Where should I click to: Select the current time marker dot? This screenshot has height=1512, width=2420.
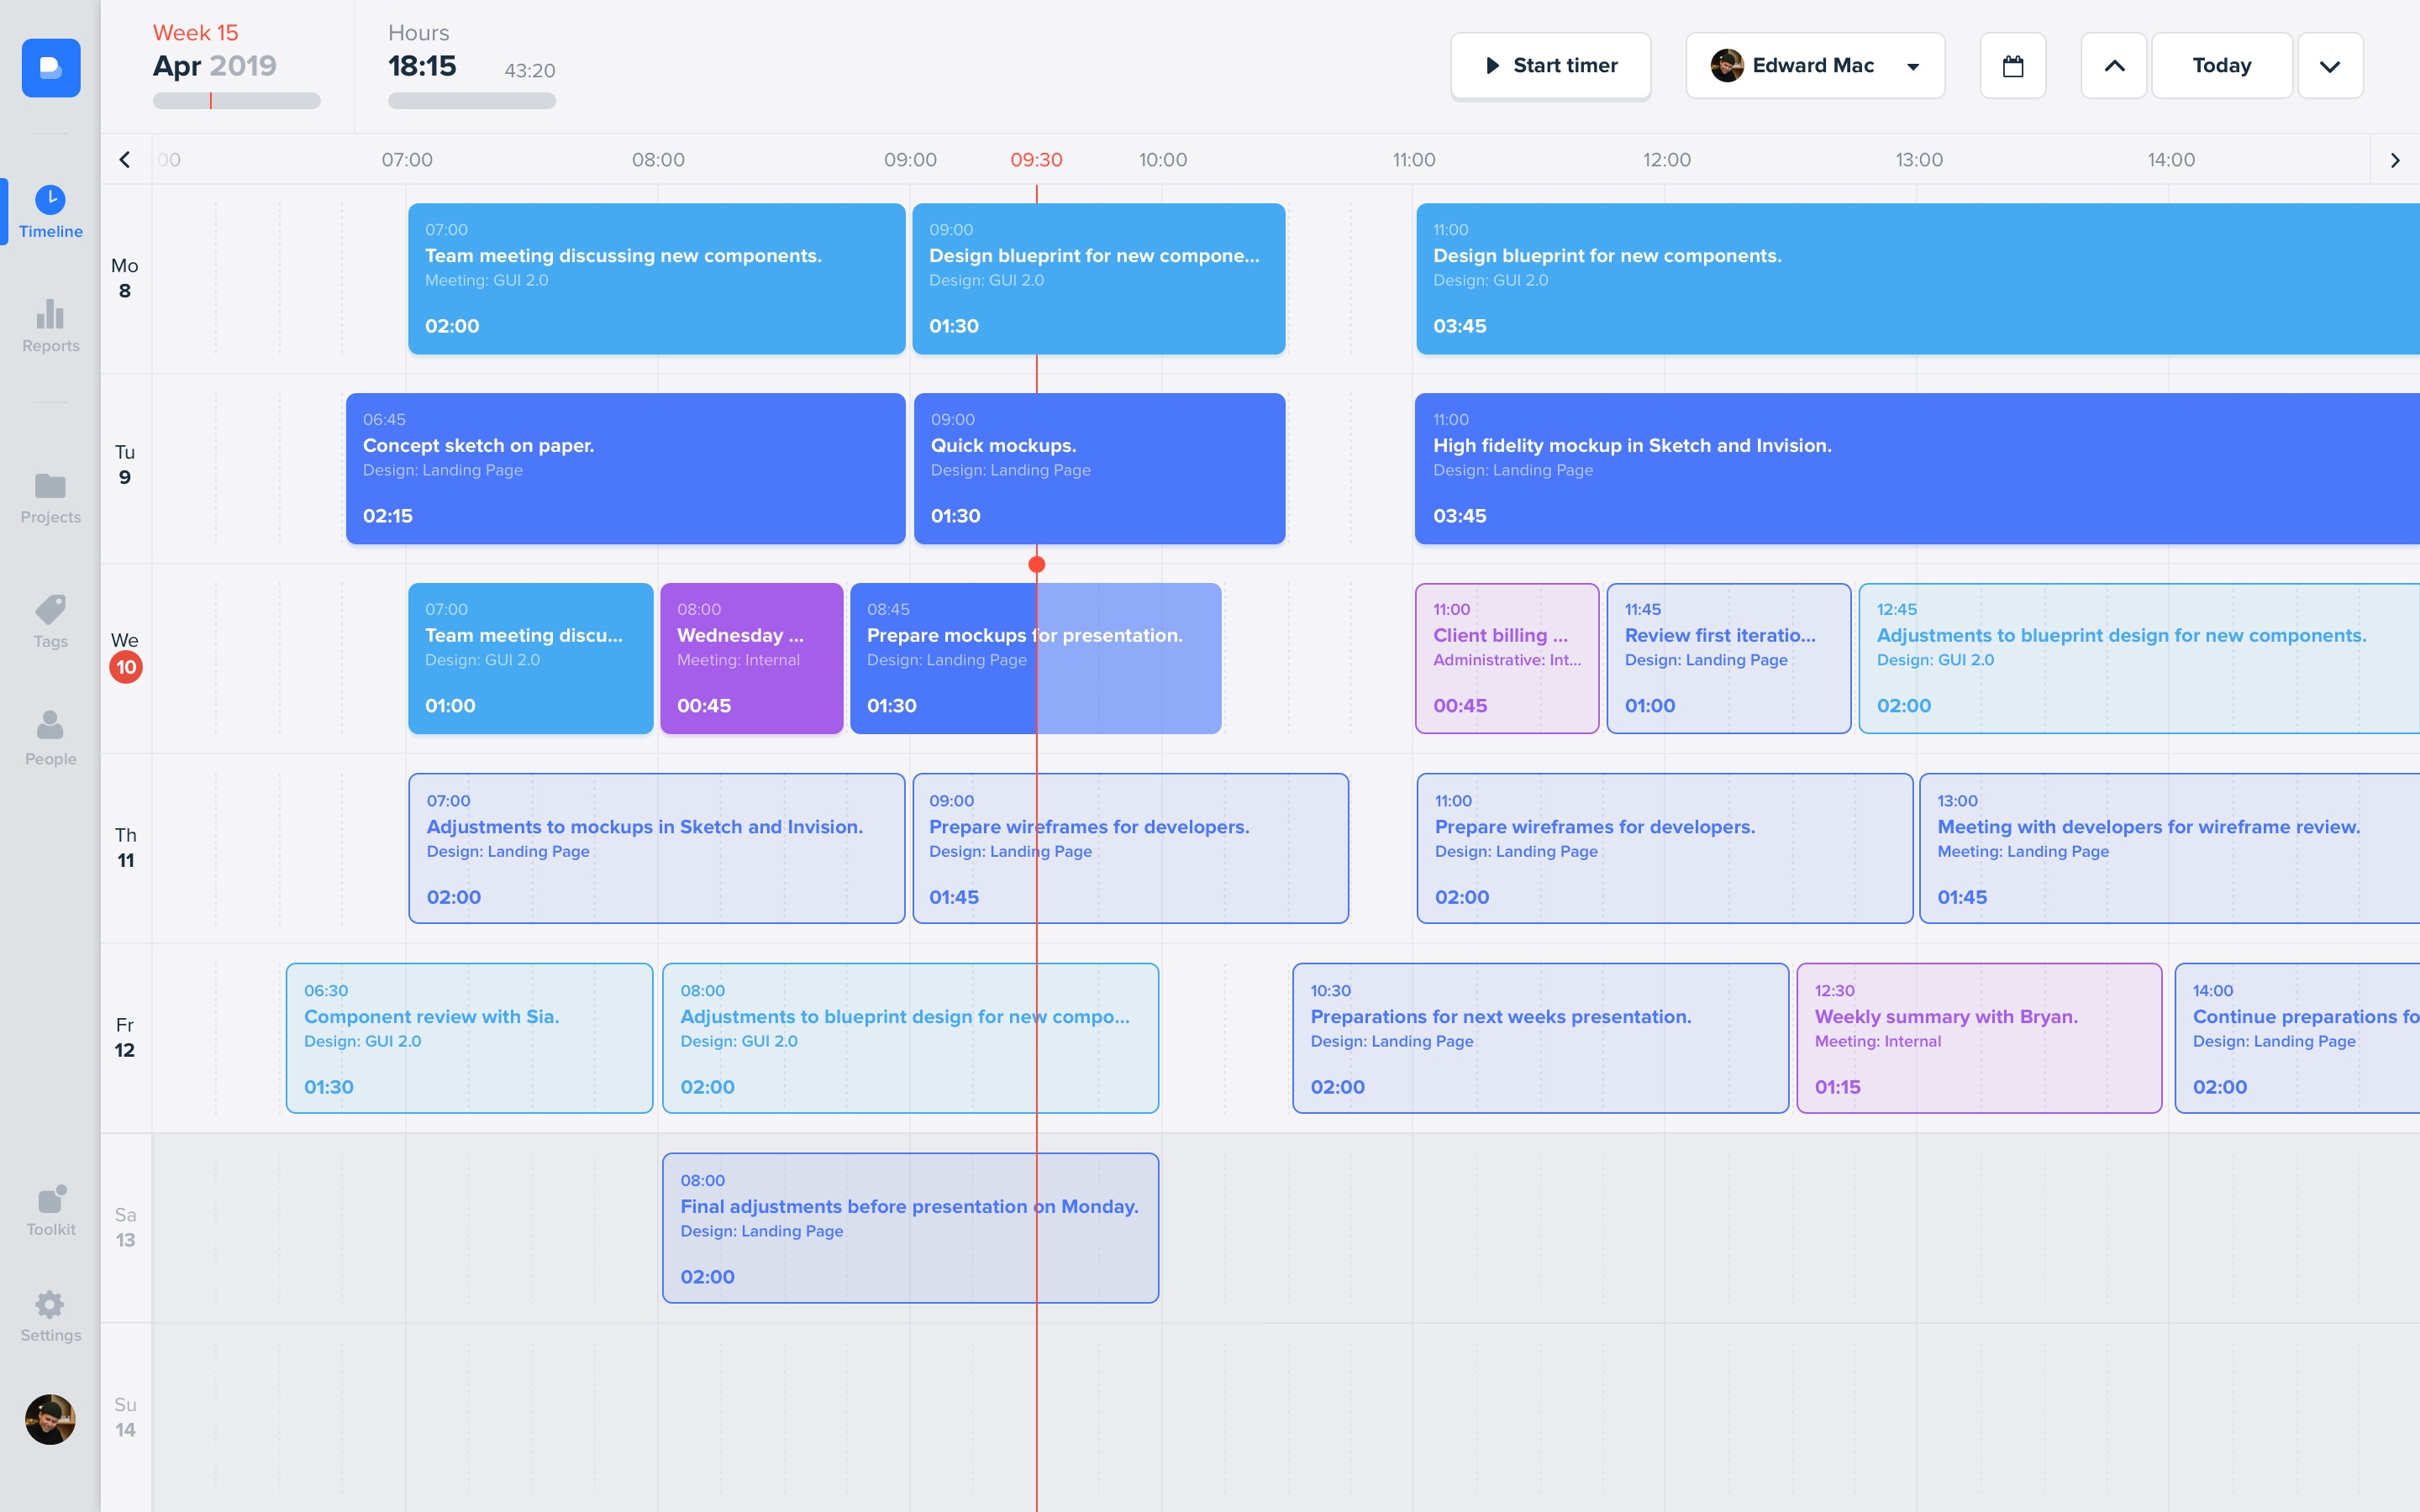point(1037,565)
